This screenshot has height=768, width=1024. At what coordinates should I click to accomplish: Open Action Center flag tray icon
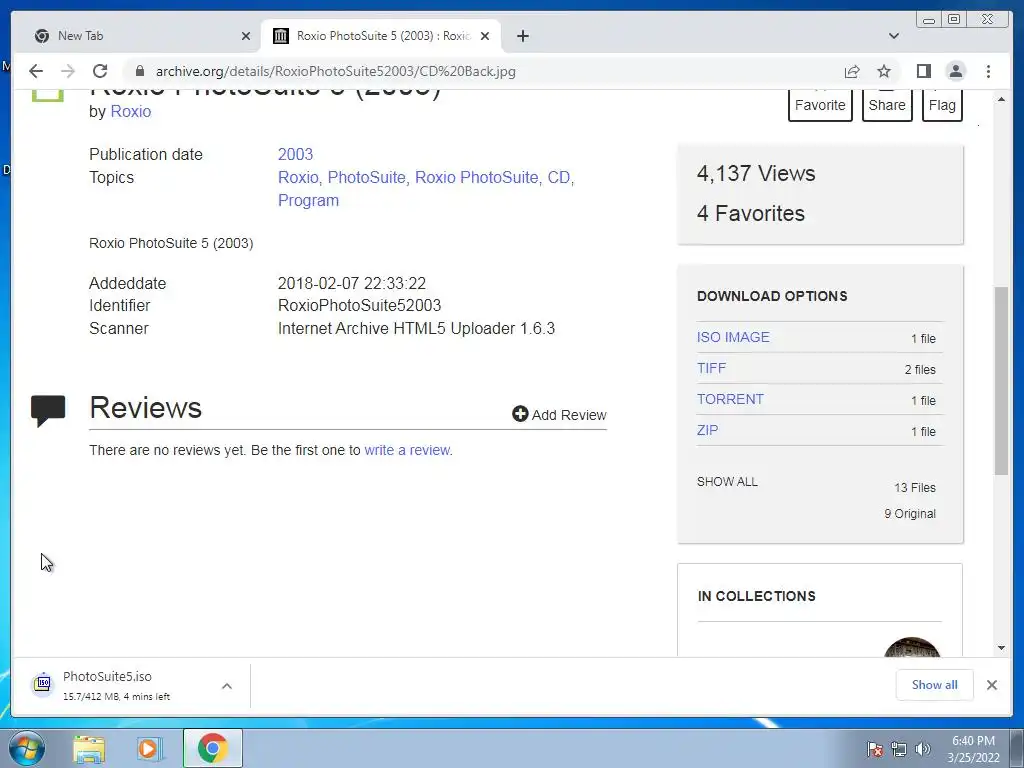pos(875,749)
